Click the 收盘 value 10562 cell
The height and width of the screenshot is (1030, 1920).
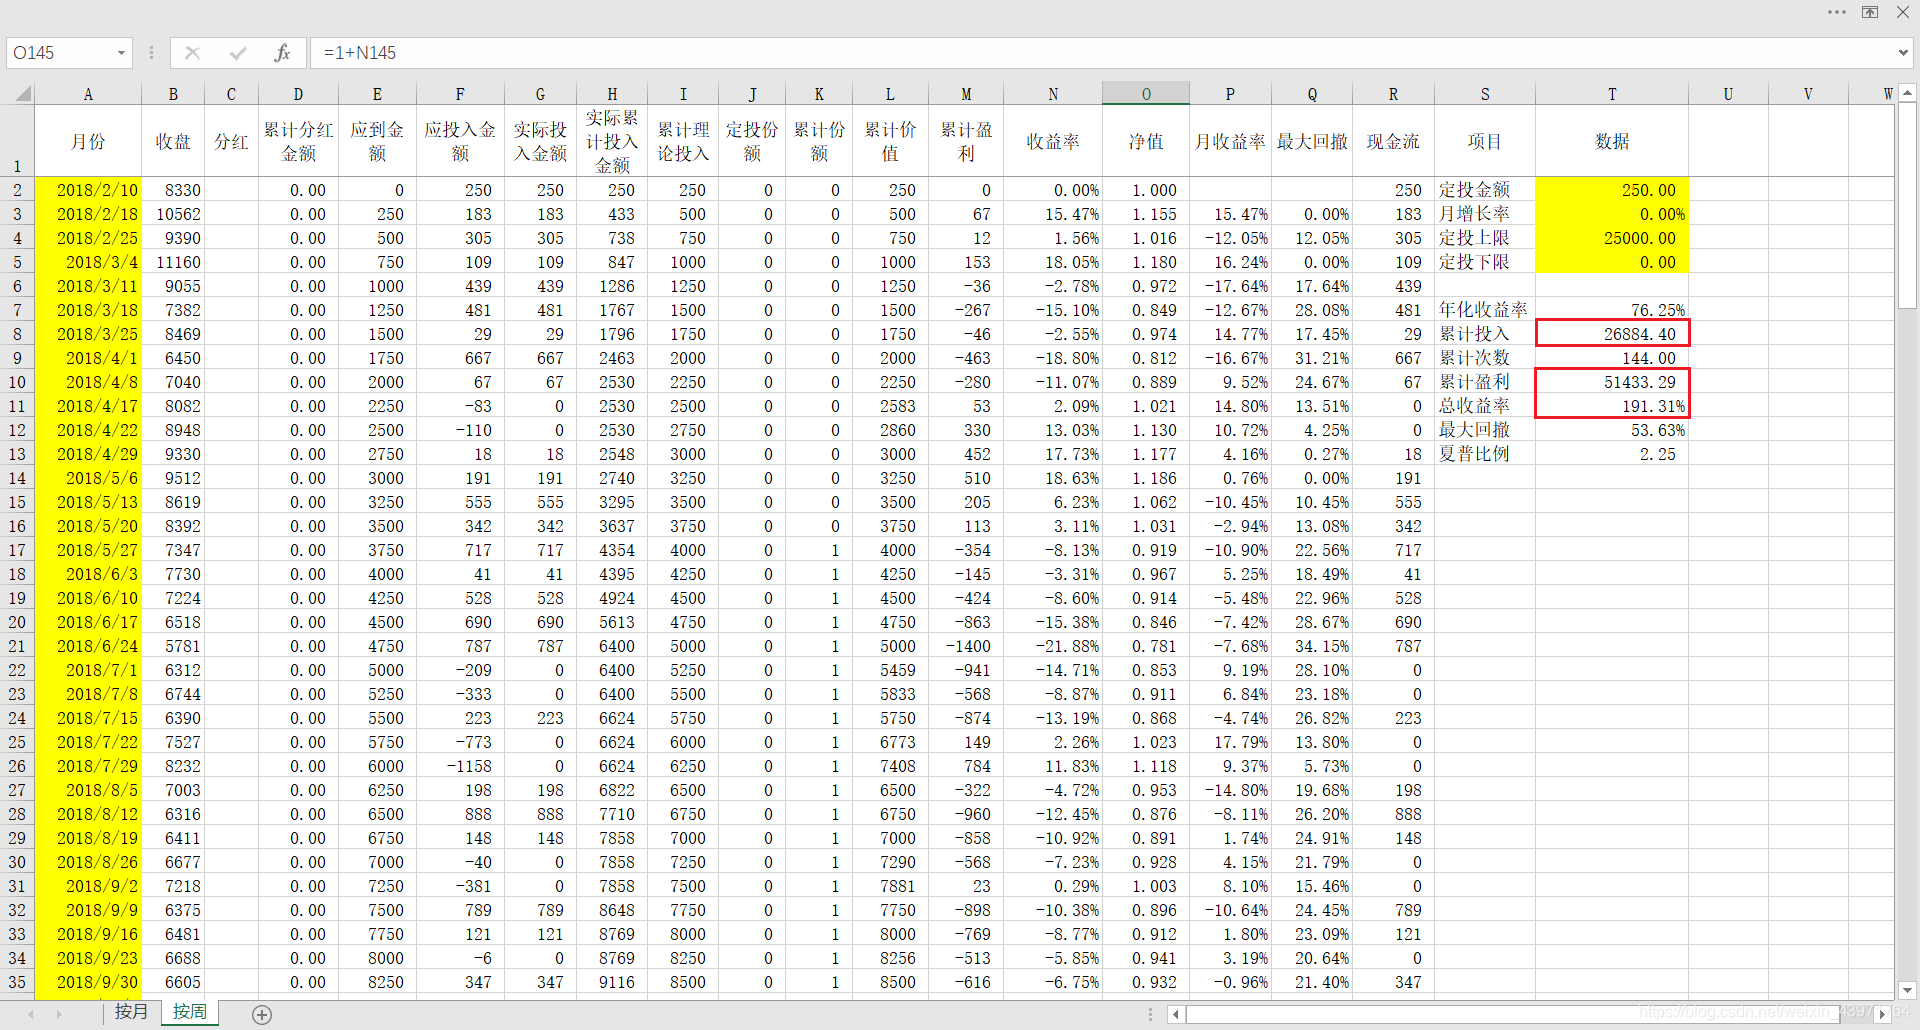tap(173, 214)
